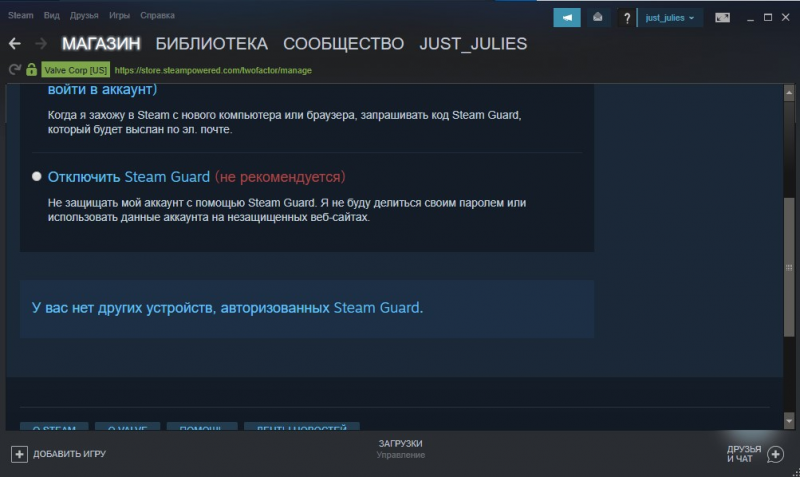Switch to the БИБЛИОТЕКА tab
800x477 pixels.
click(x=212, y=44)
